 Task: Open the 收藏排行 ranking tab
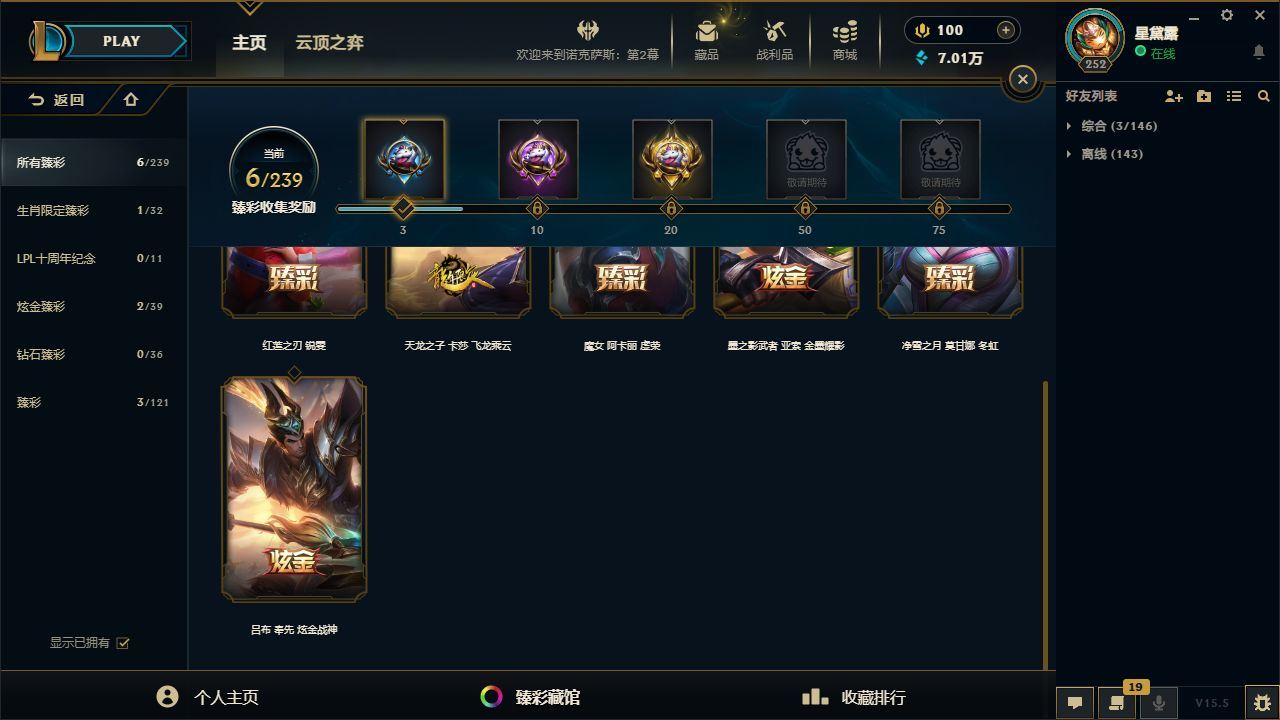pos(854,697)
